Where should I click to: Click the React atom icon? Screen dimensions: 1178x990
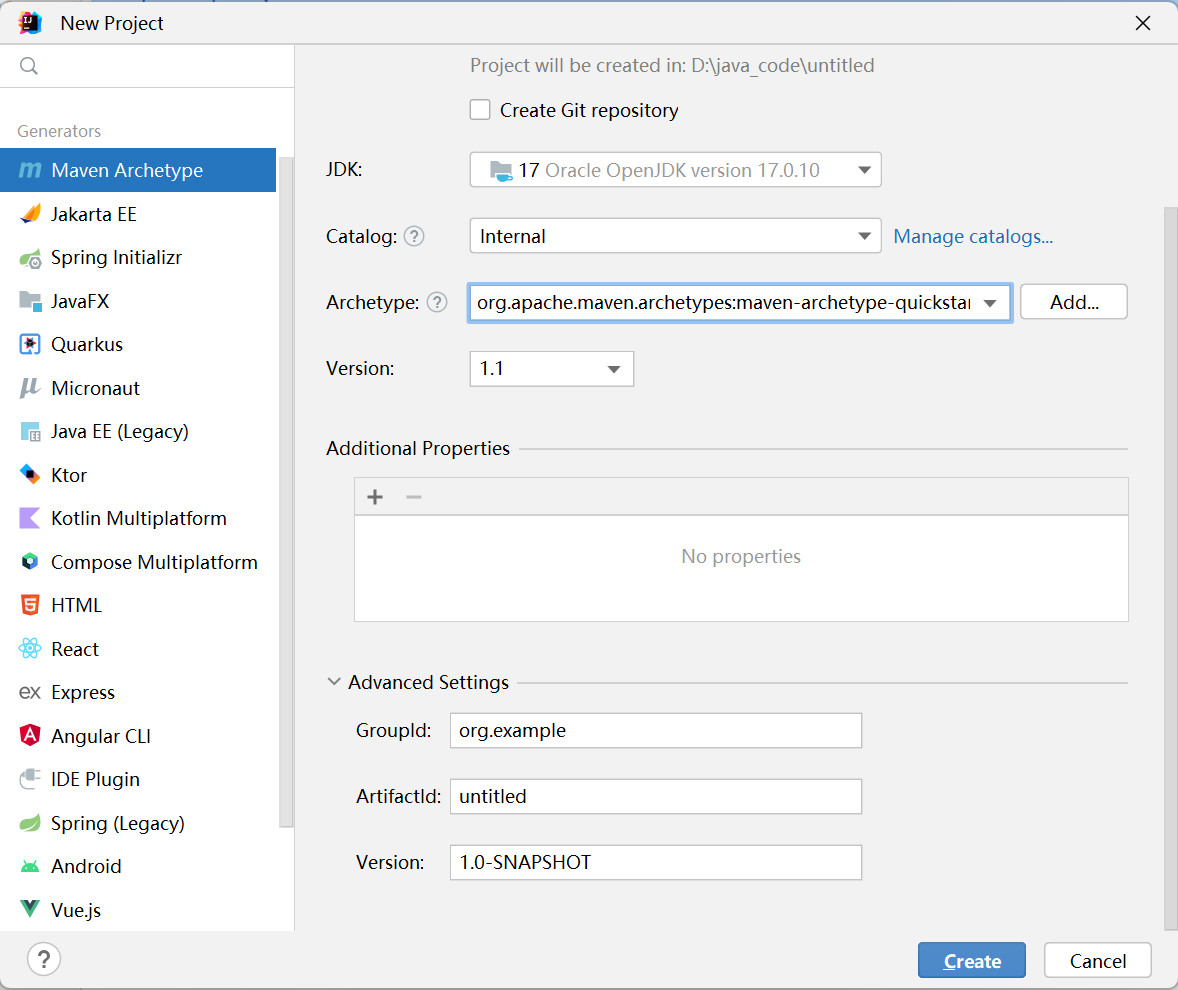coord(30,649)
